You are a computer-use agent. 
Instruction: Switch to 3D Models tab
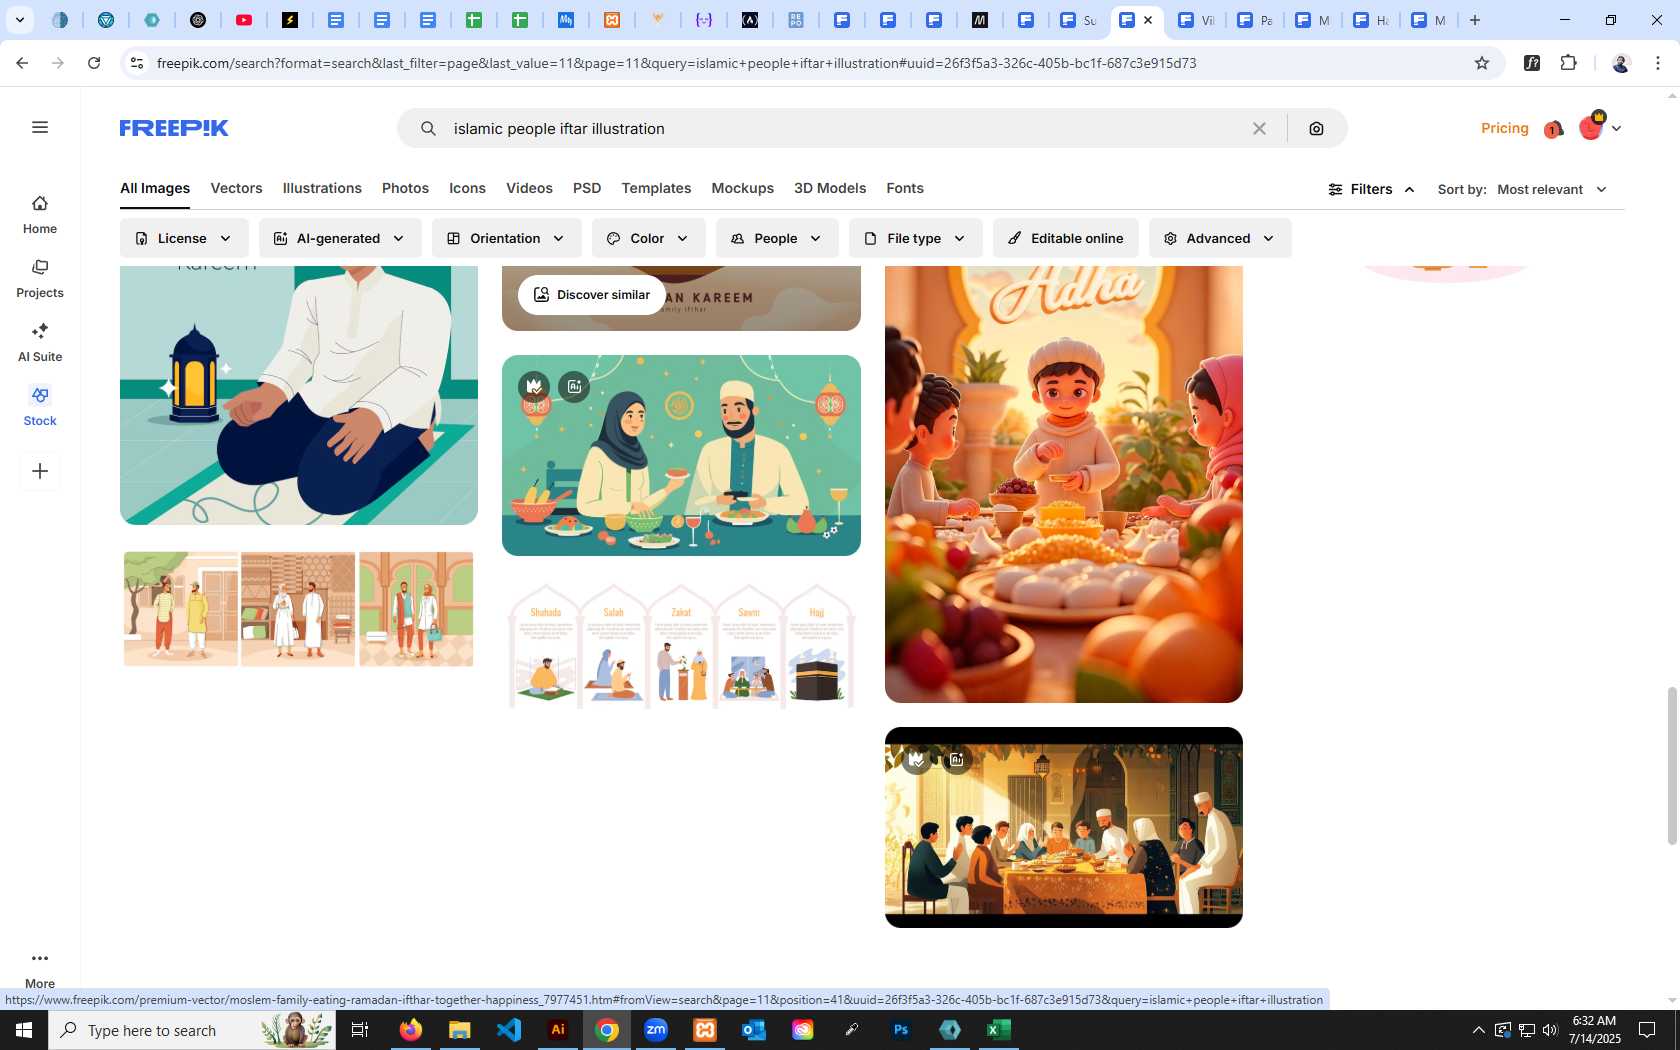click(x=830, y=188)
